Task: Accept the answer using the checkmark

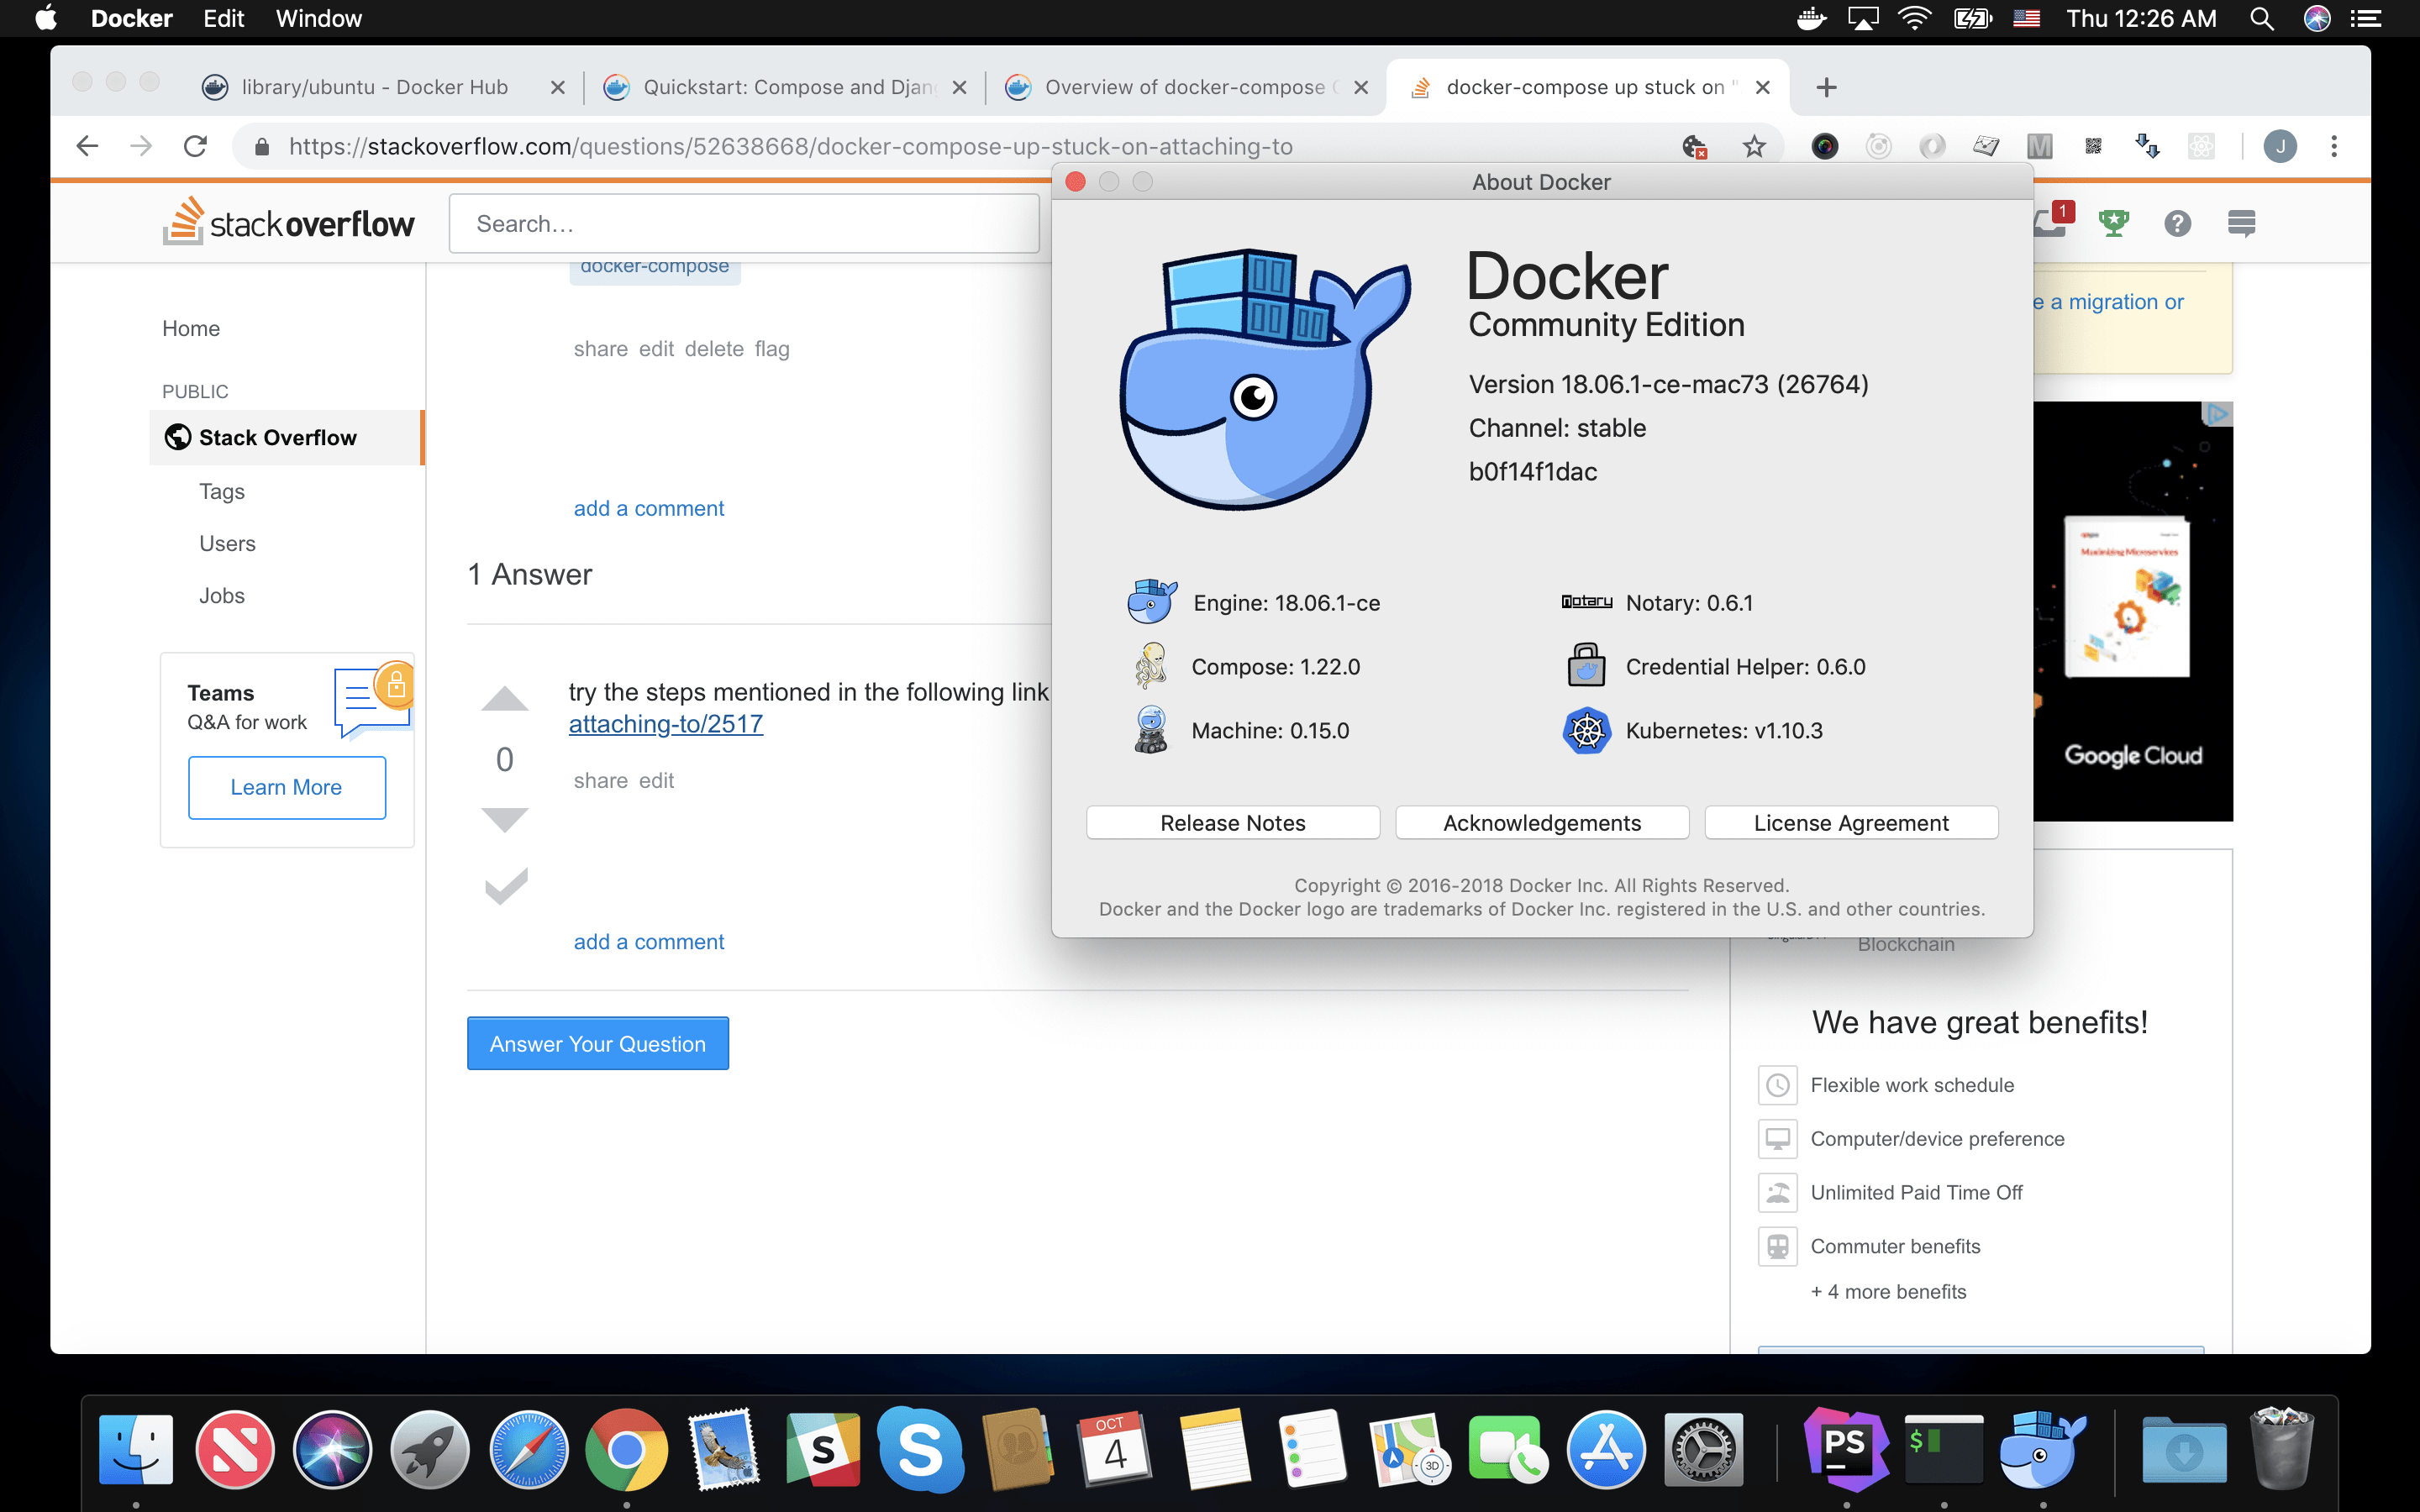Action: (x=505, y=886)
